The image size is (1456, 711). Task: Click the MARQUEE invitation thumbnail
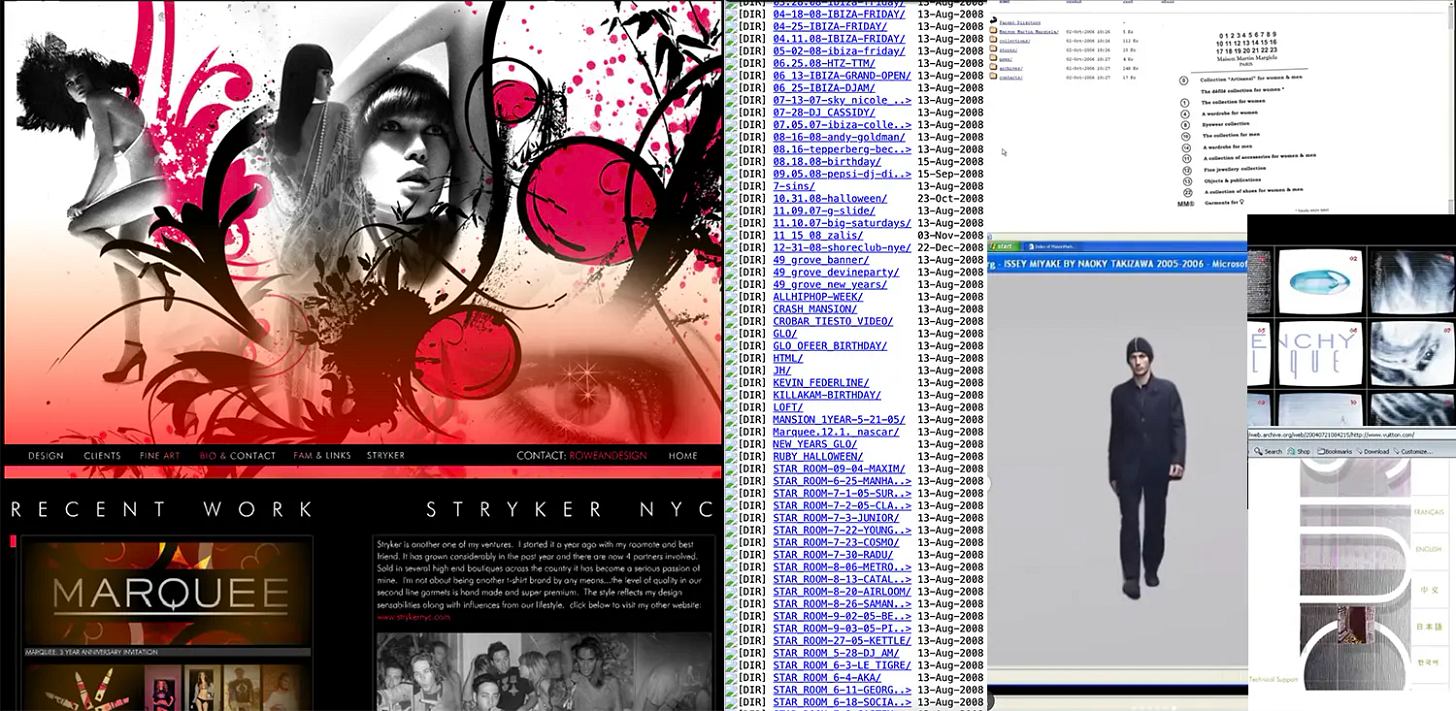coord(167,595)
